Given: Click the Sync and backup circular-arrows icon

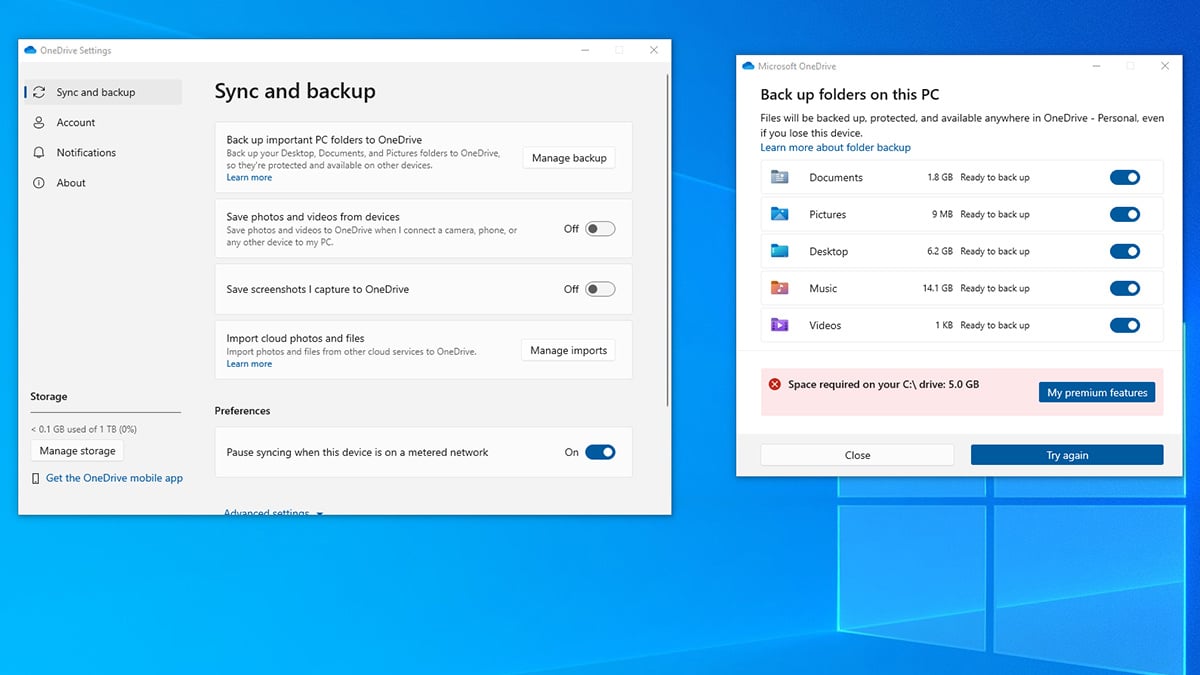Looking at the screenshot, I should 39,92.
